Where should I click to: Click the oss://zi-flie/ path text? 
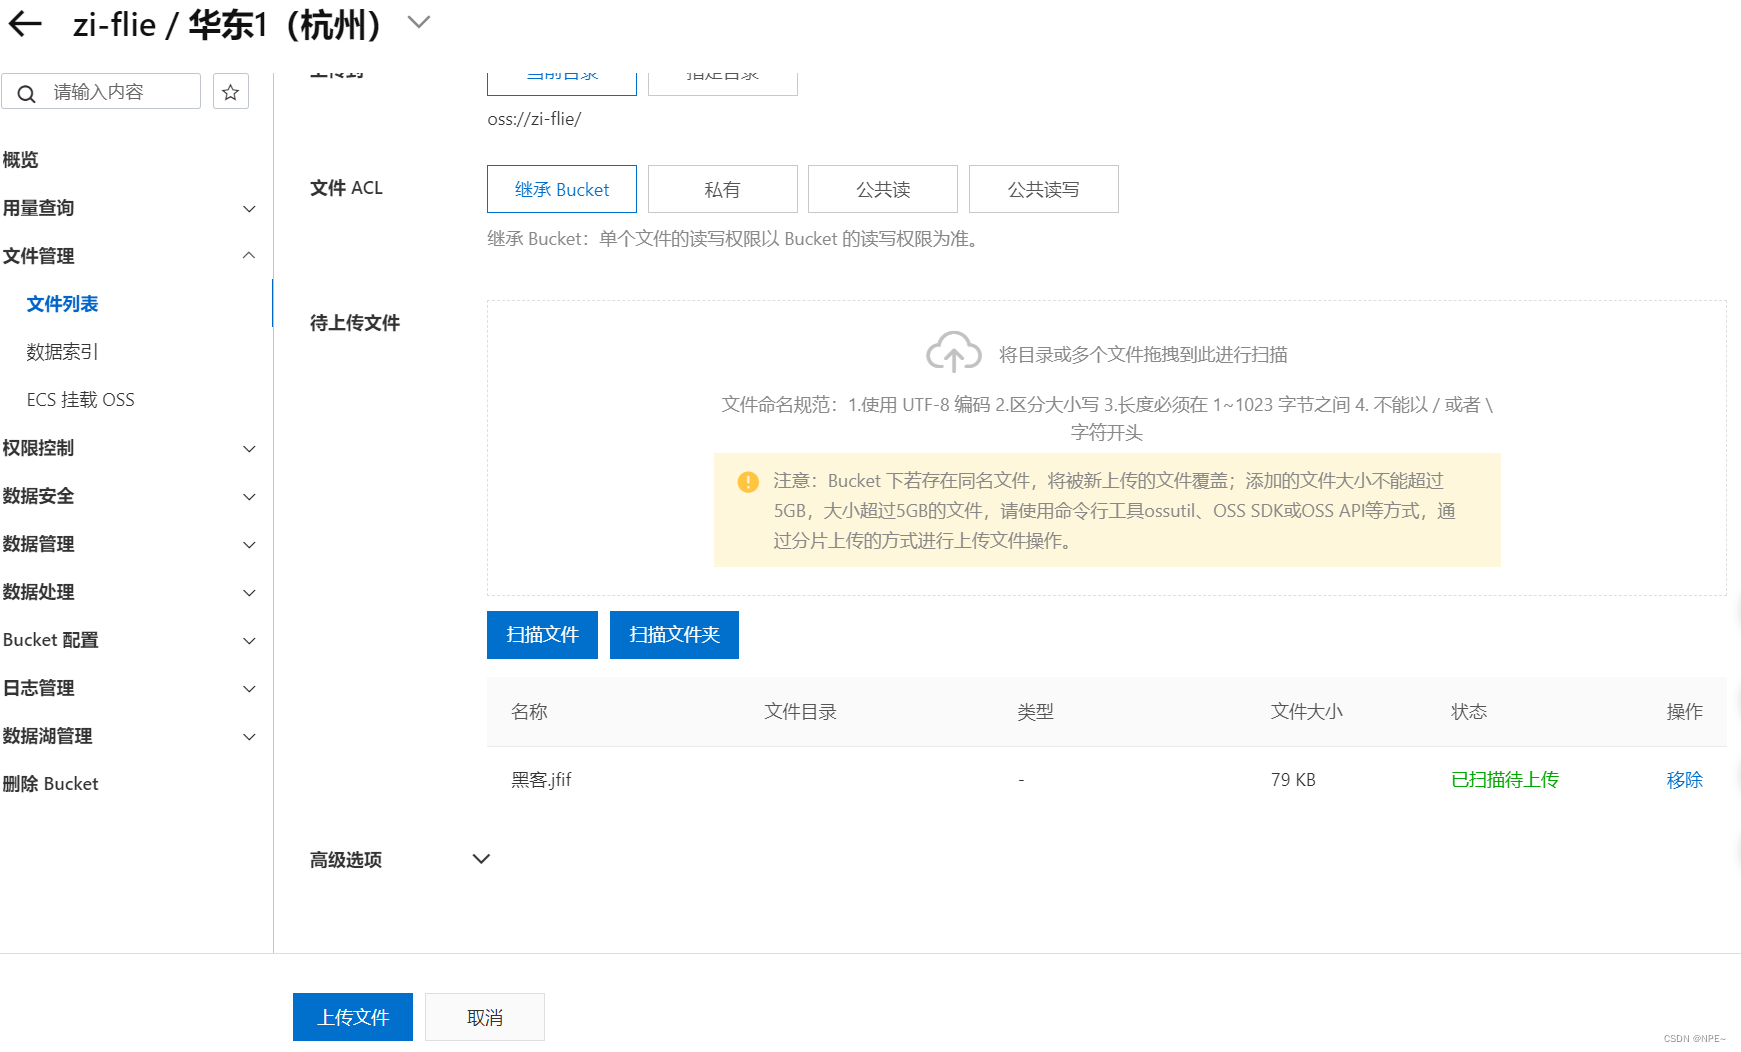pyautogui.click(x=534, y=119)
